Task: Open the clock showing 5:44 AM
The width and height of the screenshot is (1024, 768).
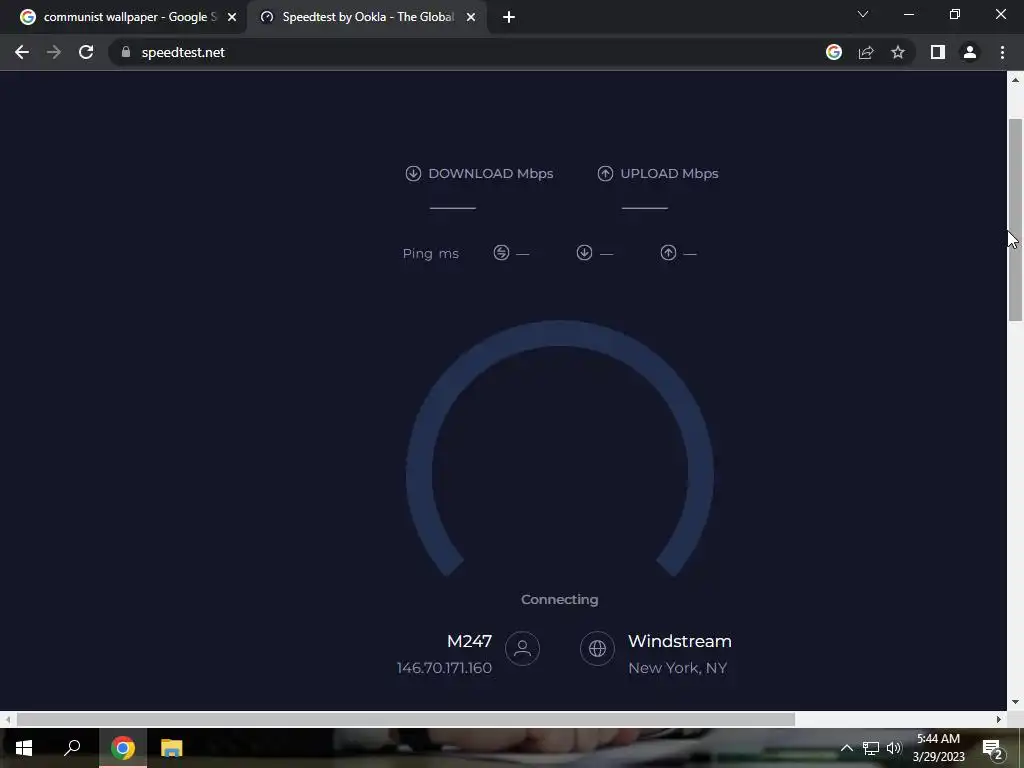Action: (x=938, y=748)
